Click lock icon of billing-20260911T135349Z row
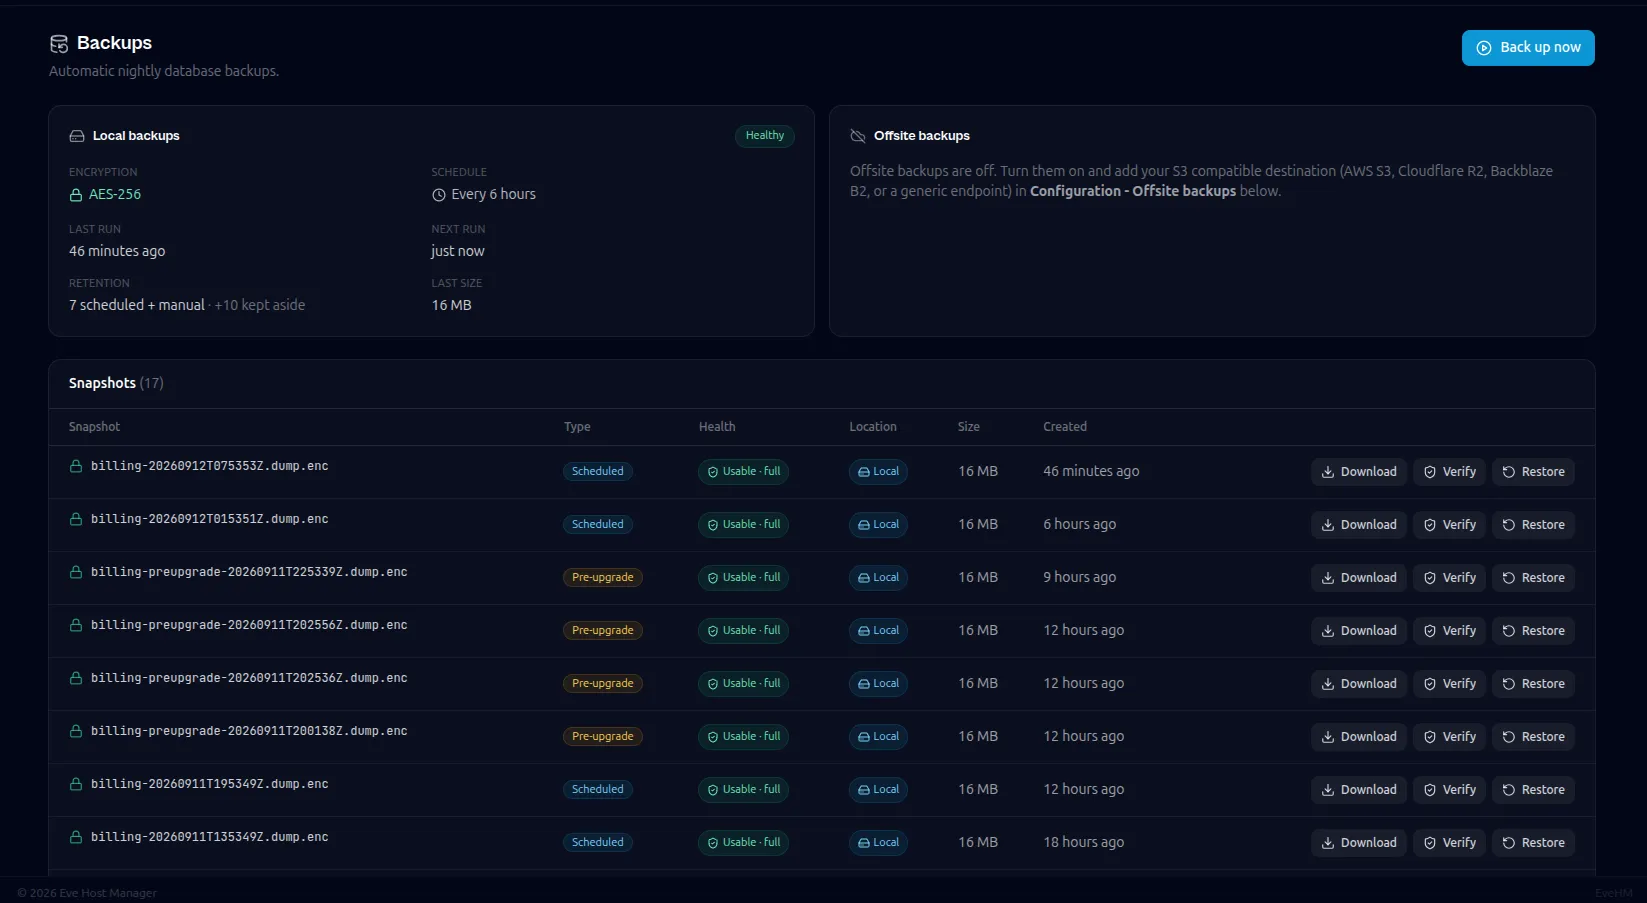The width and height of the screenshot is (1647, 903). (76, 837)
